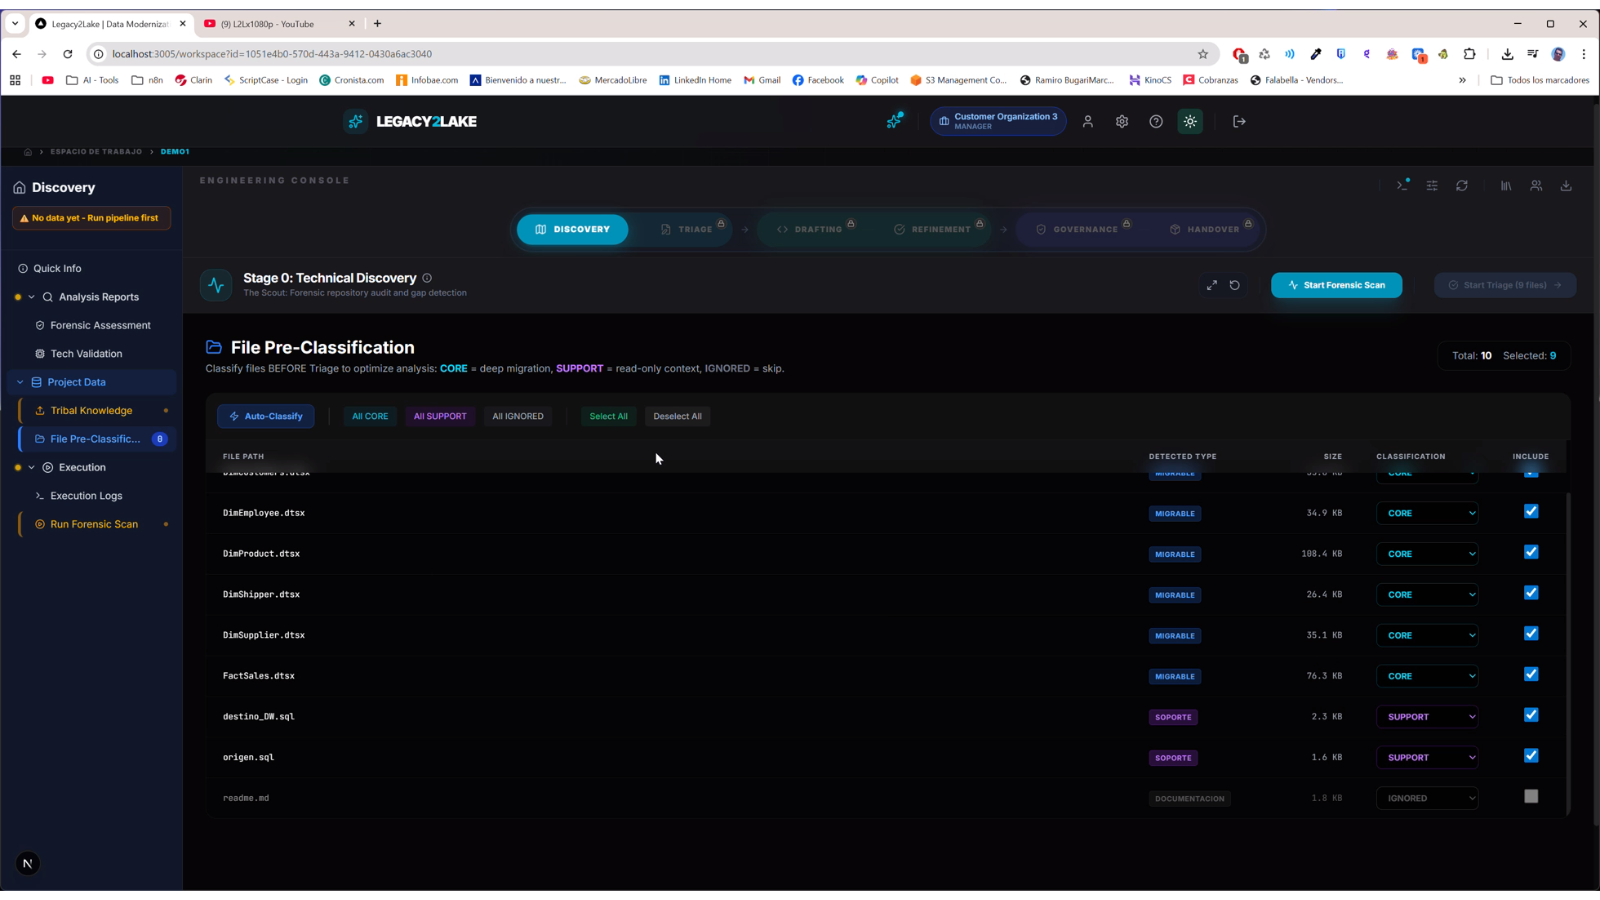
Task: Uncheck include for FactSales.dtsx
Action: [x=1531, y=675]
